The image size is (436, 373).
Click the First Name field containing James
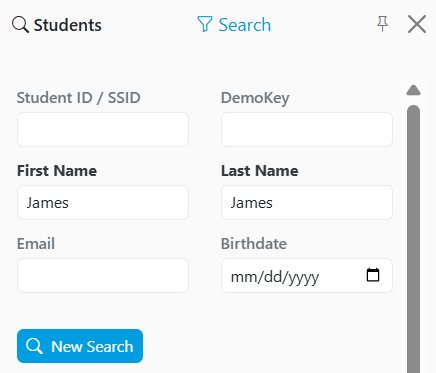[x=103, y=202]
